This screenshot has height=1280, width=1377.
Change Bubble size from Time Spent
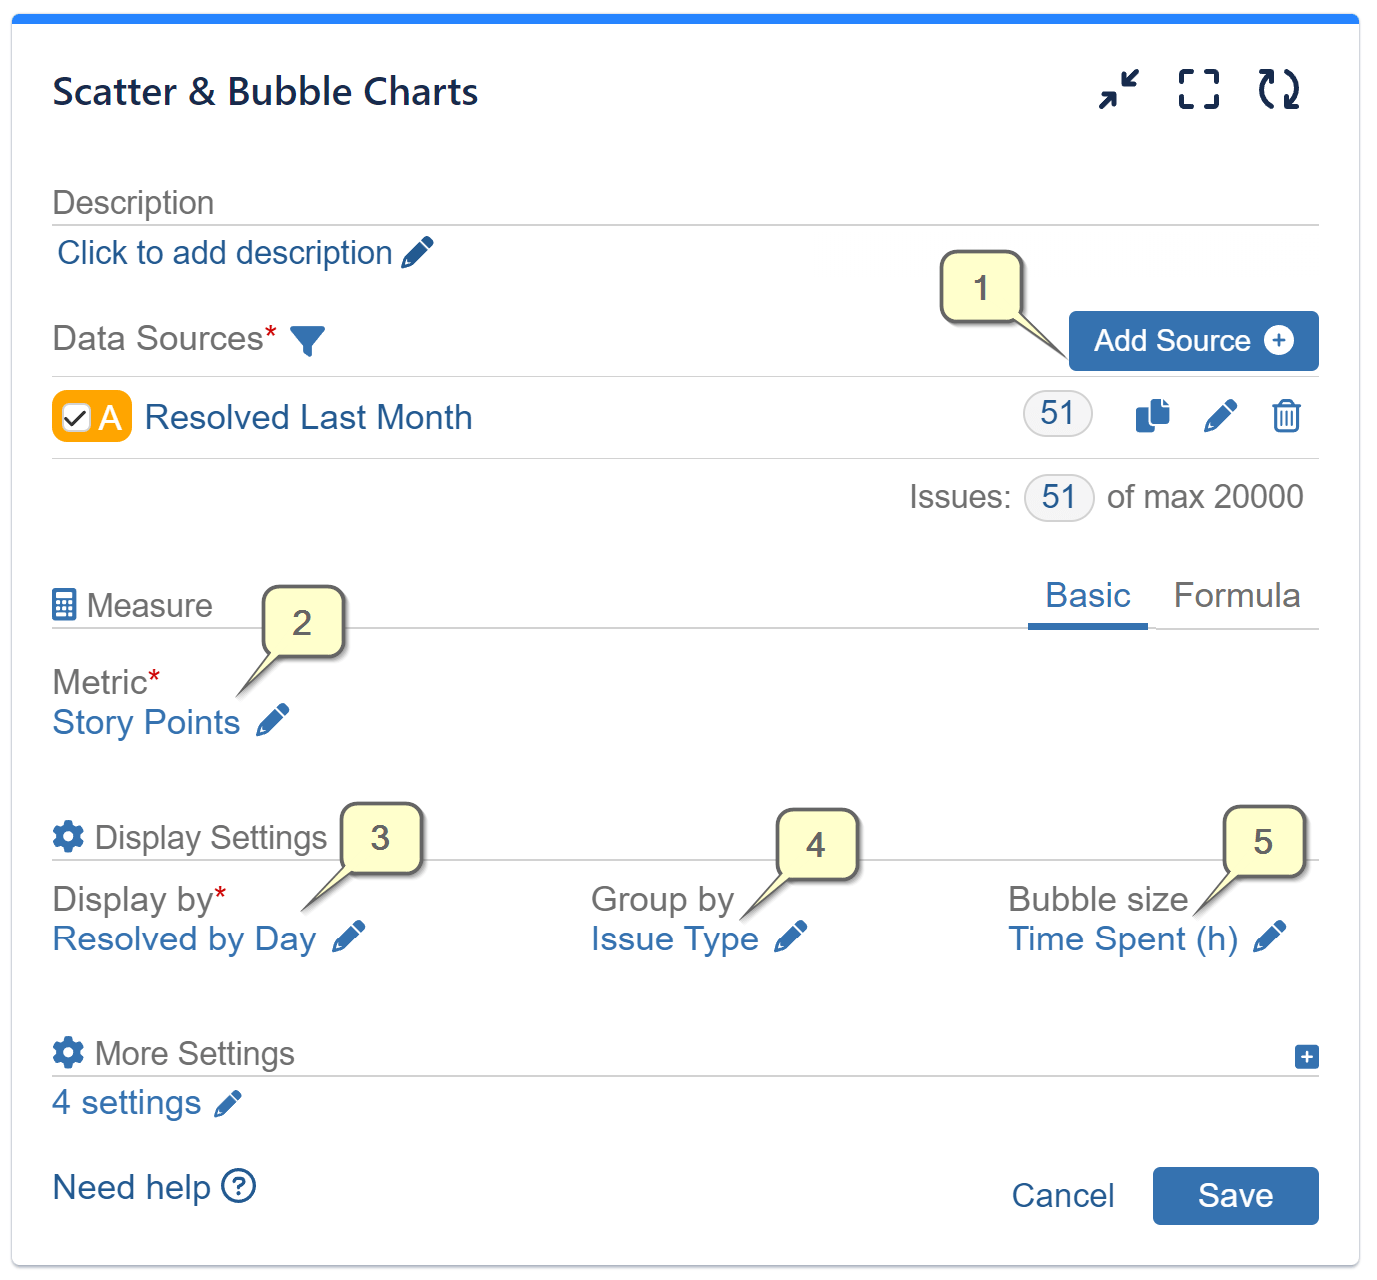[1270, 936]
